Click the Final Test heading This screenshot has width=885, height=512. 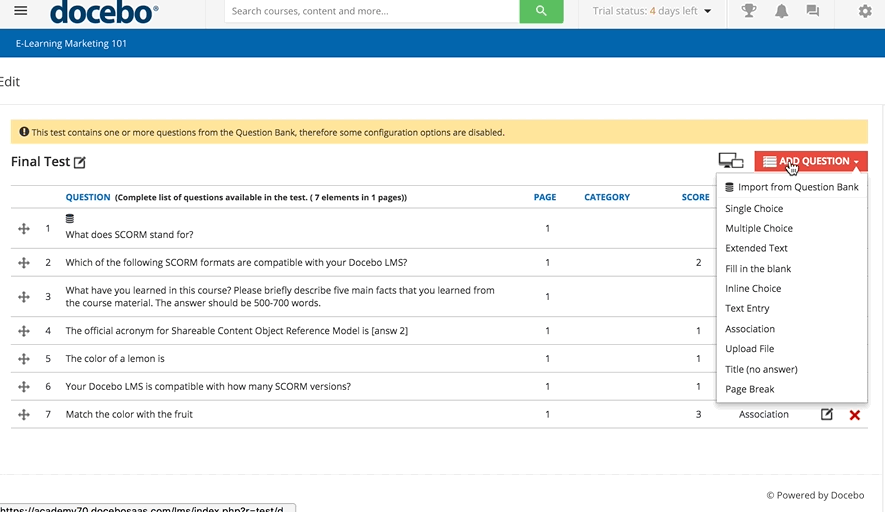coord(40,161)
